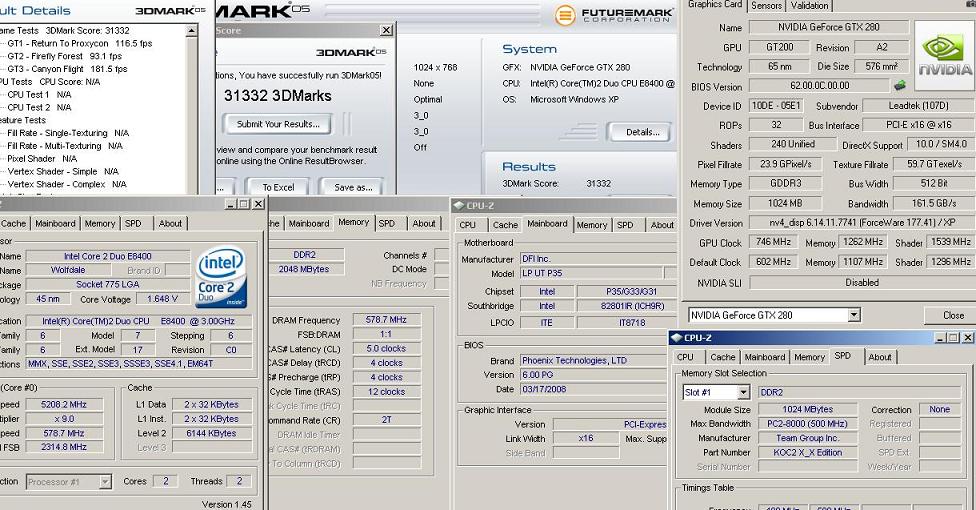Click the NVIDIA SLI Disabled field

click(x=861, y=283)
